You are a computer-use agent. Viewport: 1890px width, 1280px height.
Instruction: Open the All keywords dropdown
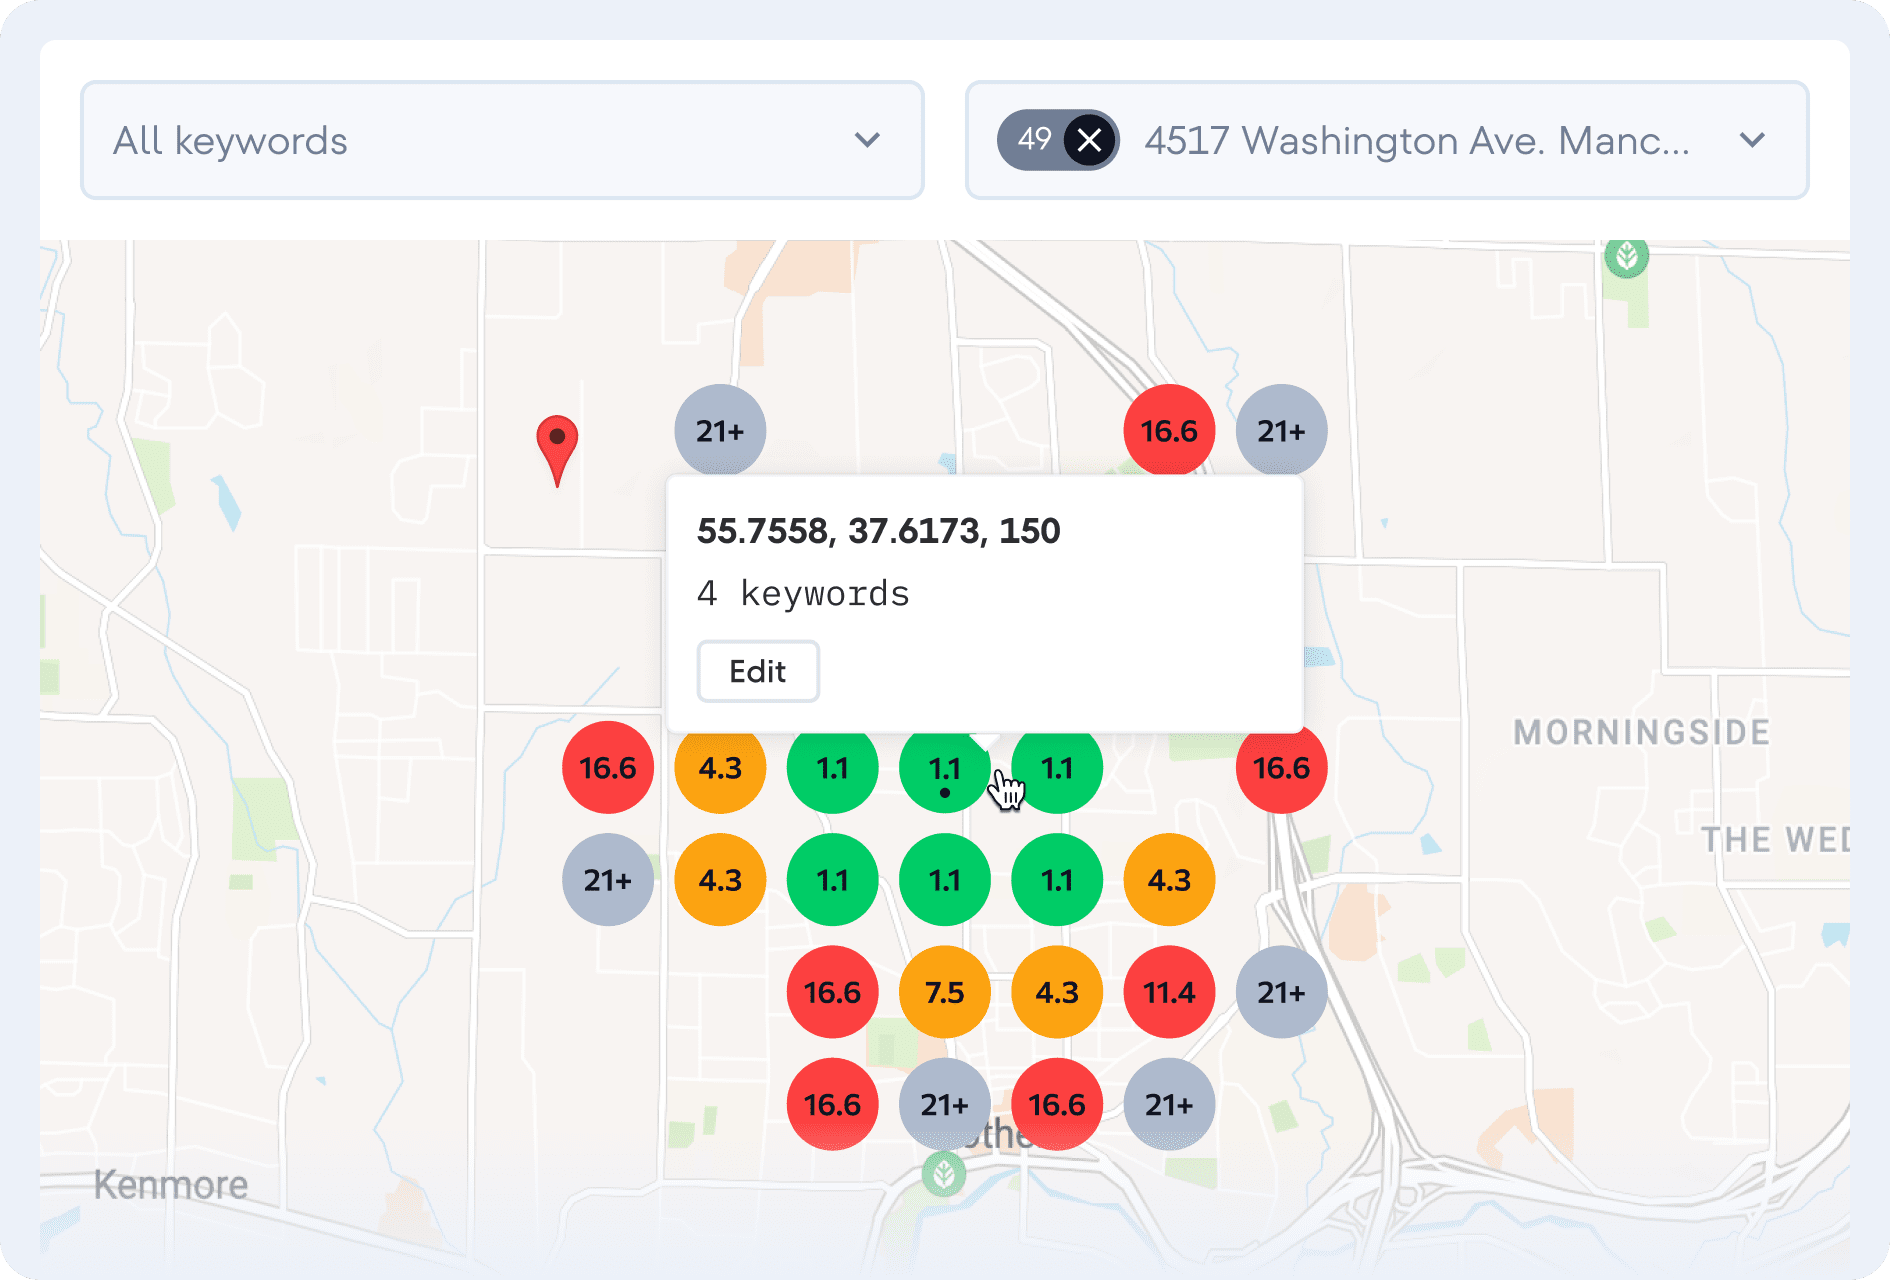[502, 140]
